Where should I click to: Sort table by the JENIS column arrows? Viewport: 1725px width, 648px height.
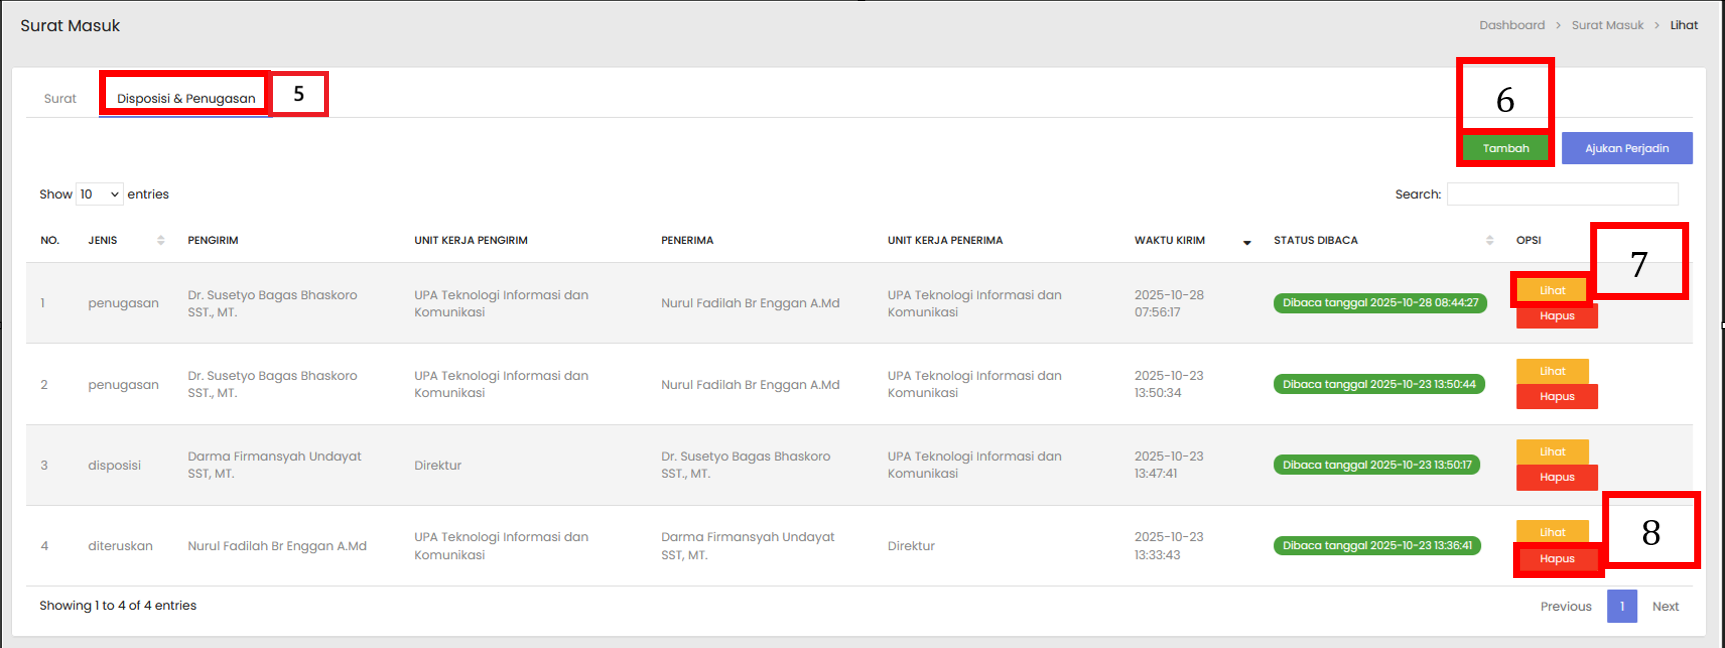point(160,240)
